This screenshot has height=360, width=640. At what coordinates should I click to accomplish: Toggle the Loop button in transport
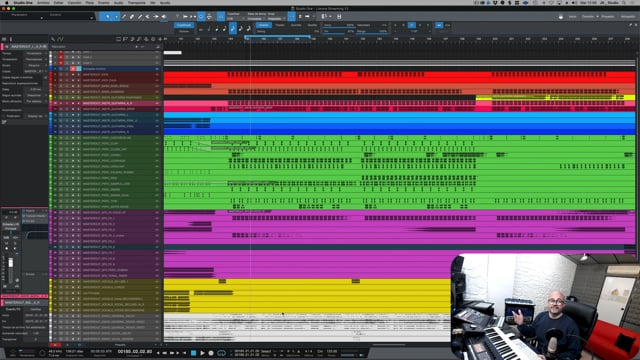pos(221,353)
